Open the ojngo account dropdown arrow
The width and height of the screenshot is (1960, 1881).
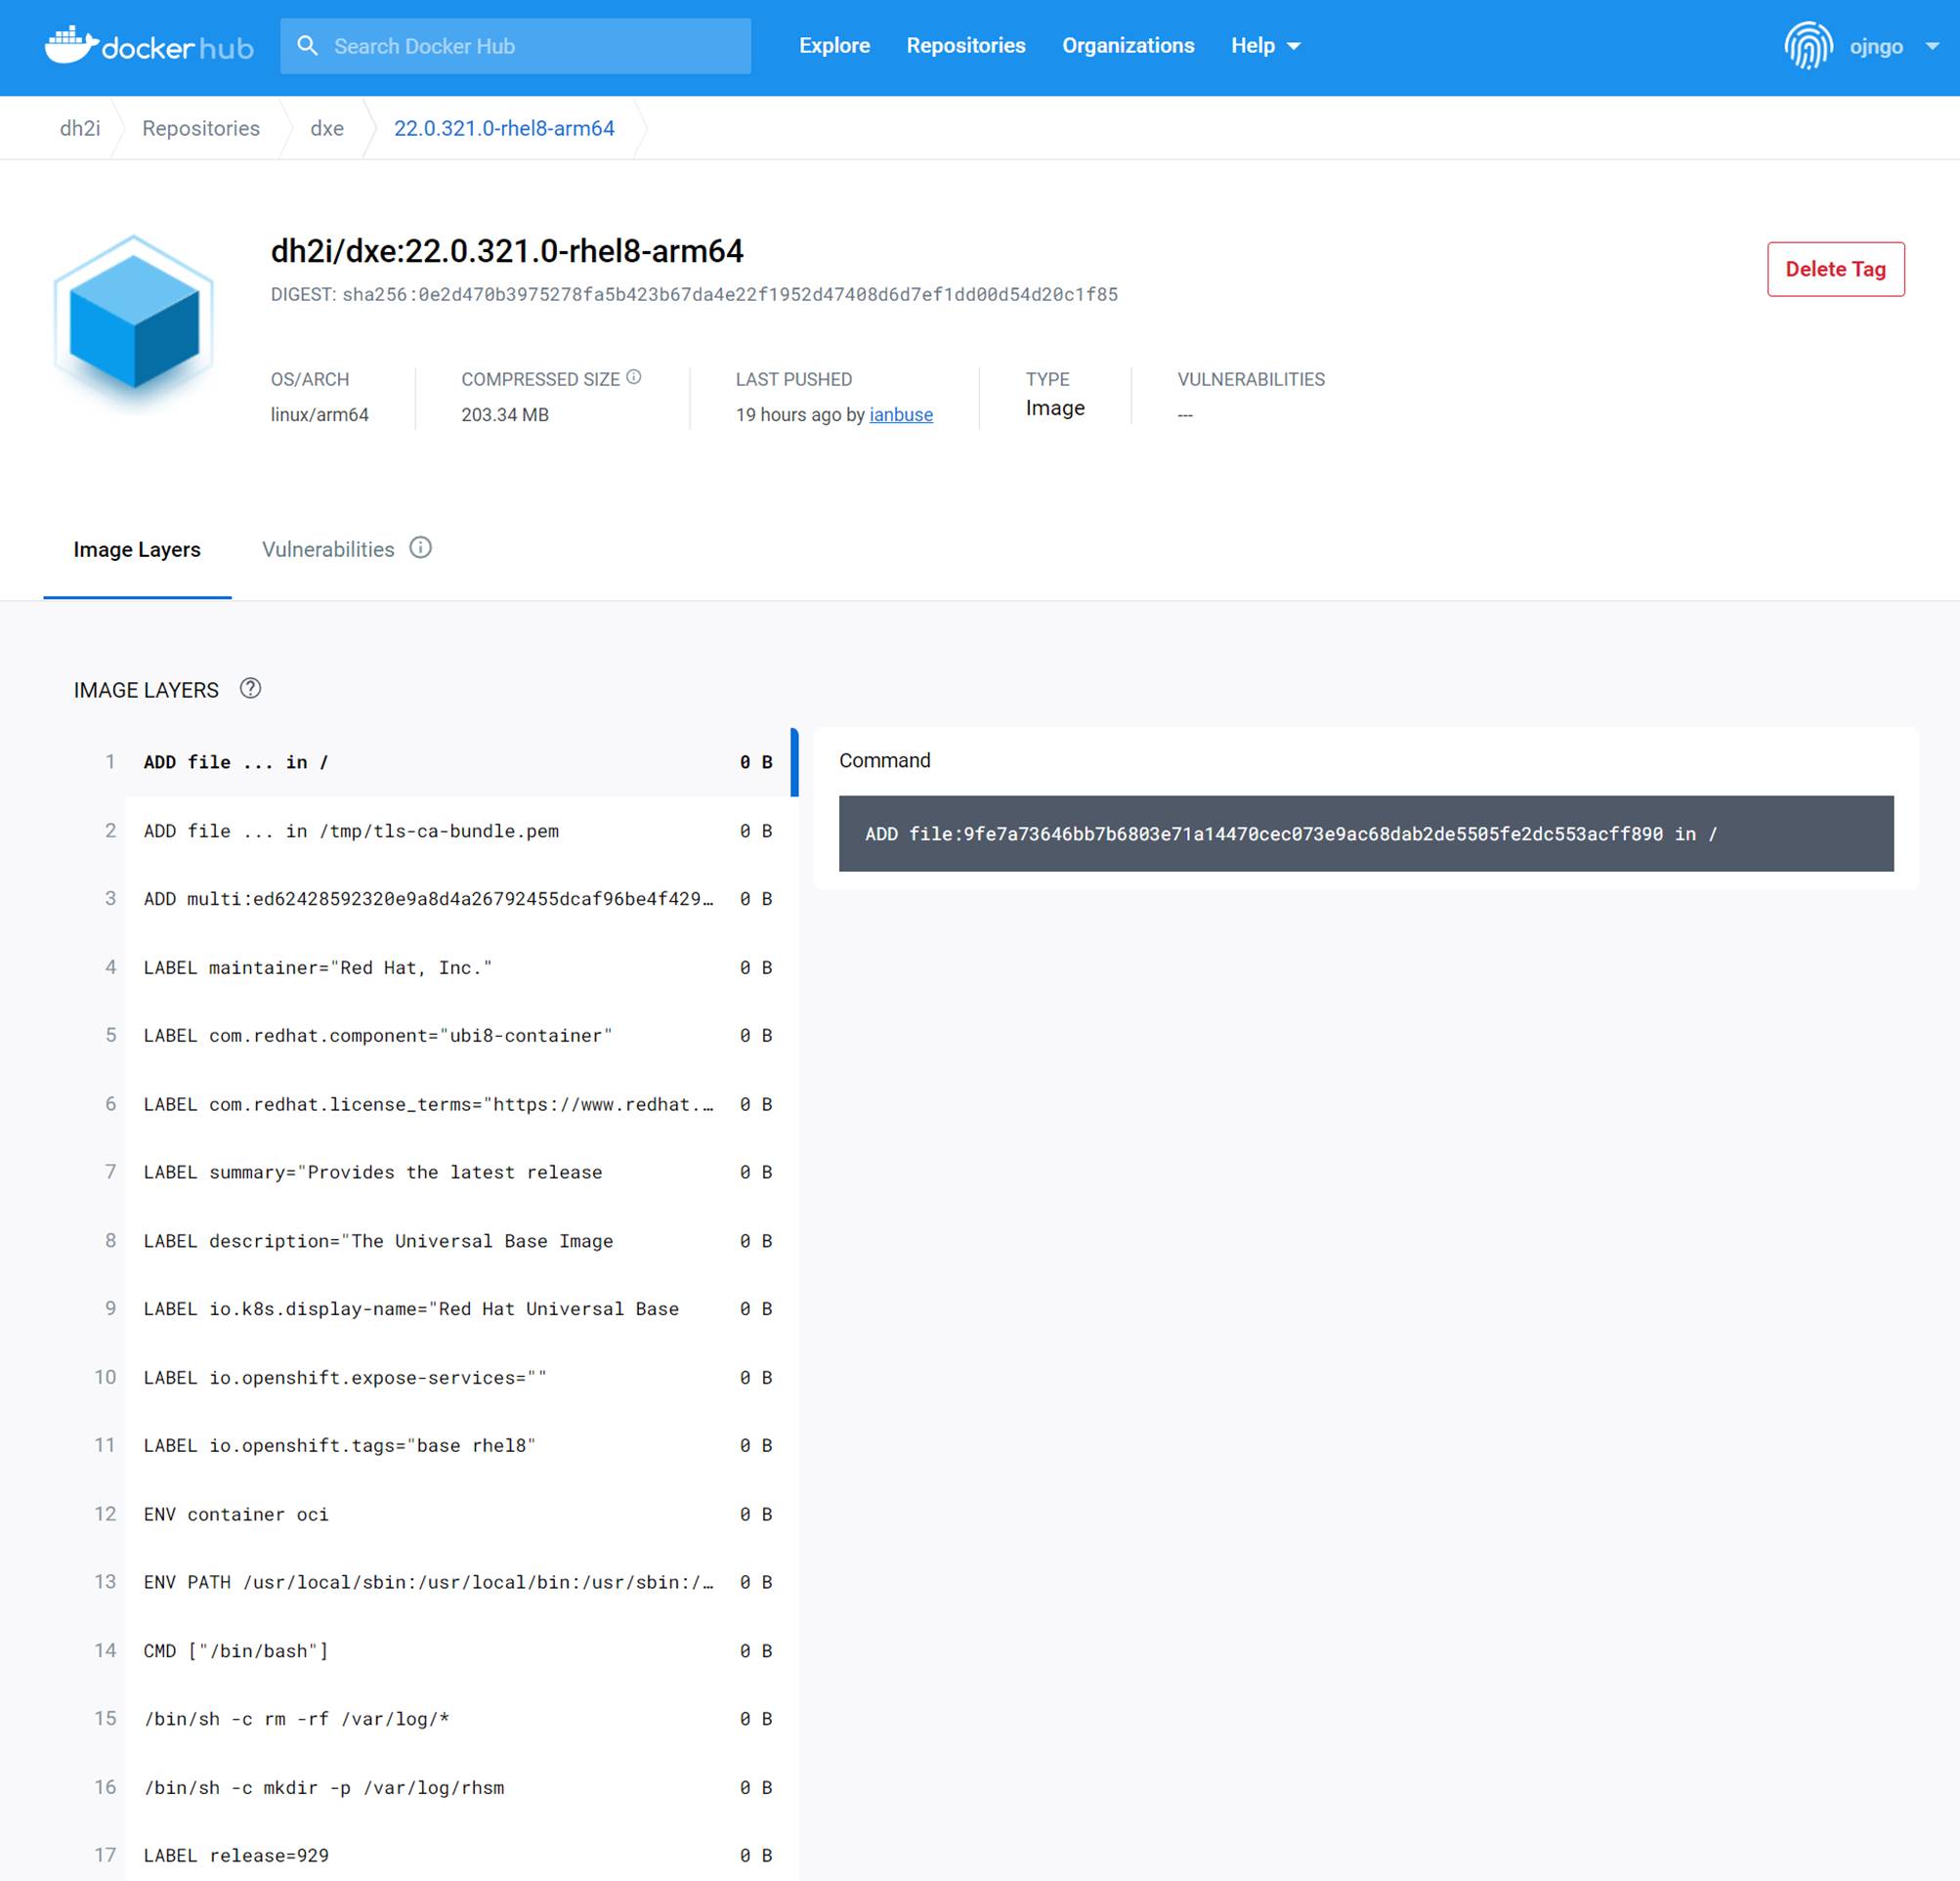pos(1931,46)
